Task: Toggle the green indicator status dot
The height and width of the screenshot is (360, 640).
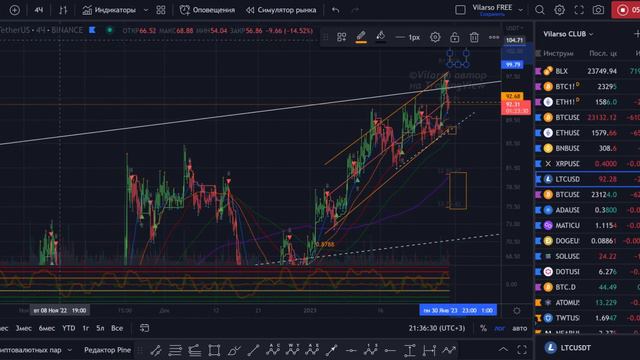Action: (x=109, y=30)
